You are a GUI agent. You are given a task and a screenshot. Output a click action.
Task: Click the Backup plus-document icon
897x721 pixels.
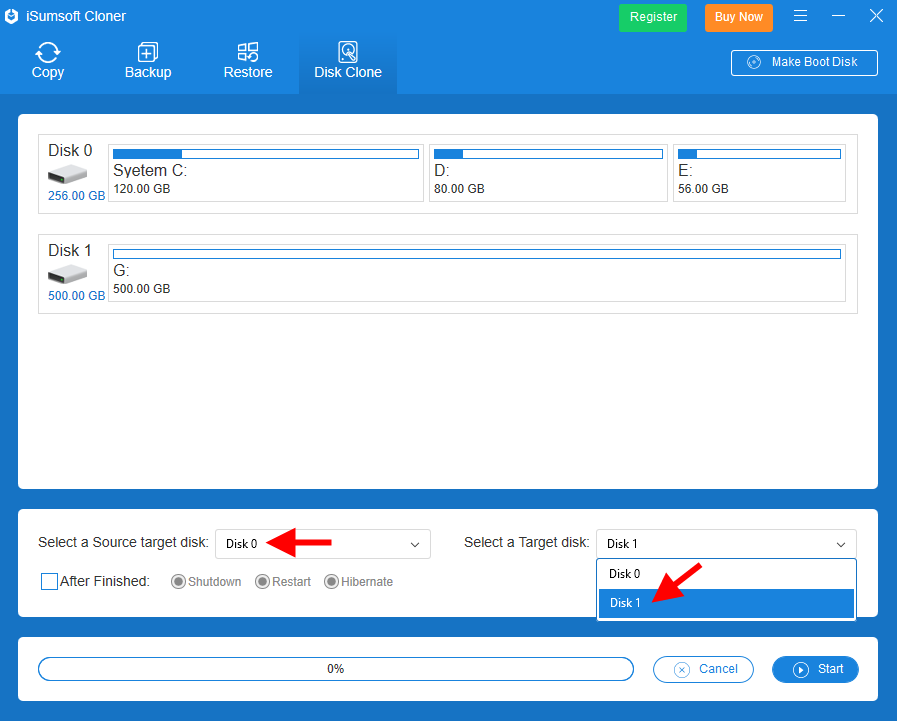tap(148, 52)
